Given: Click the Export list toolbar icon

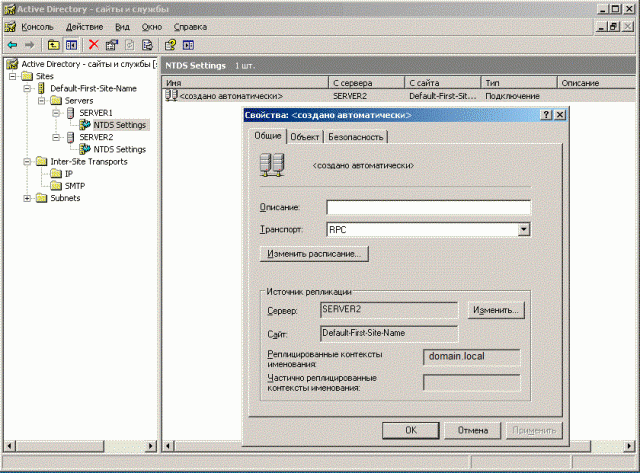Looking at the screenshot, I should tap(147, 45).
